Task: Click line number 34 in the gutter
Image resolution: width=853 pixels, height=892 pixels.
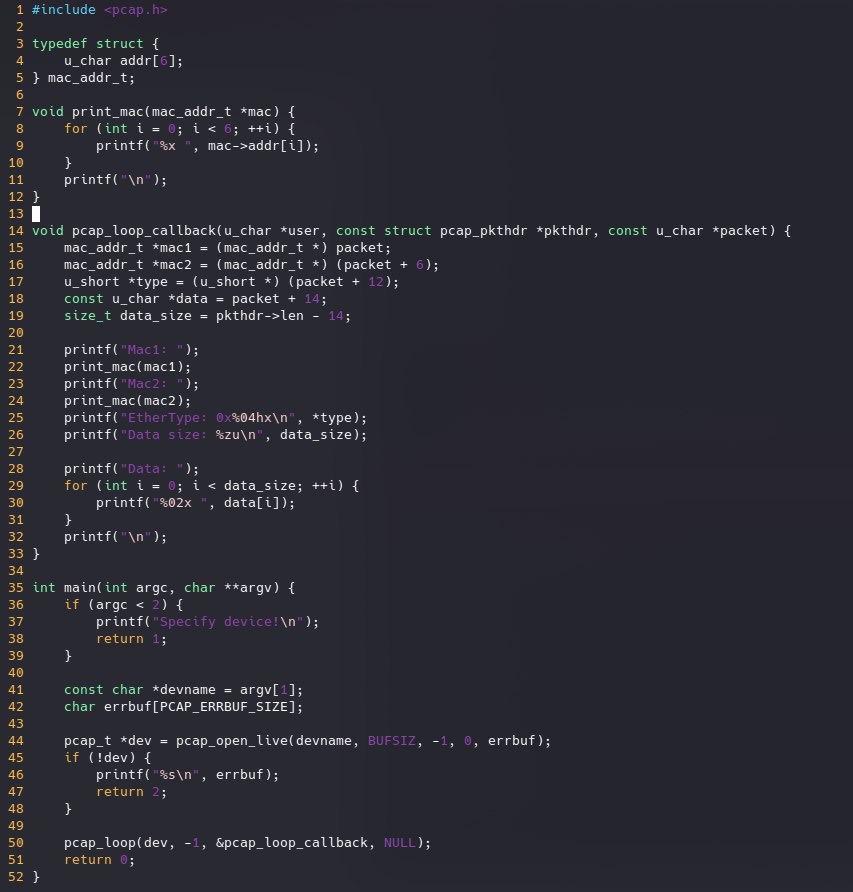Action: click(16, 571)
